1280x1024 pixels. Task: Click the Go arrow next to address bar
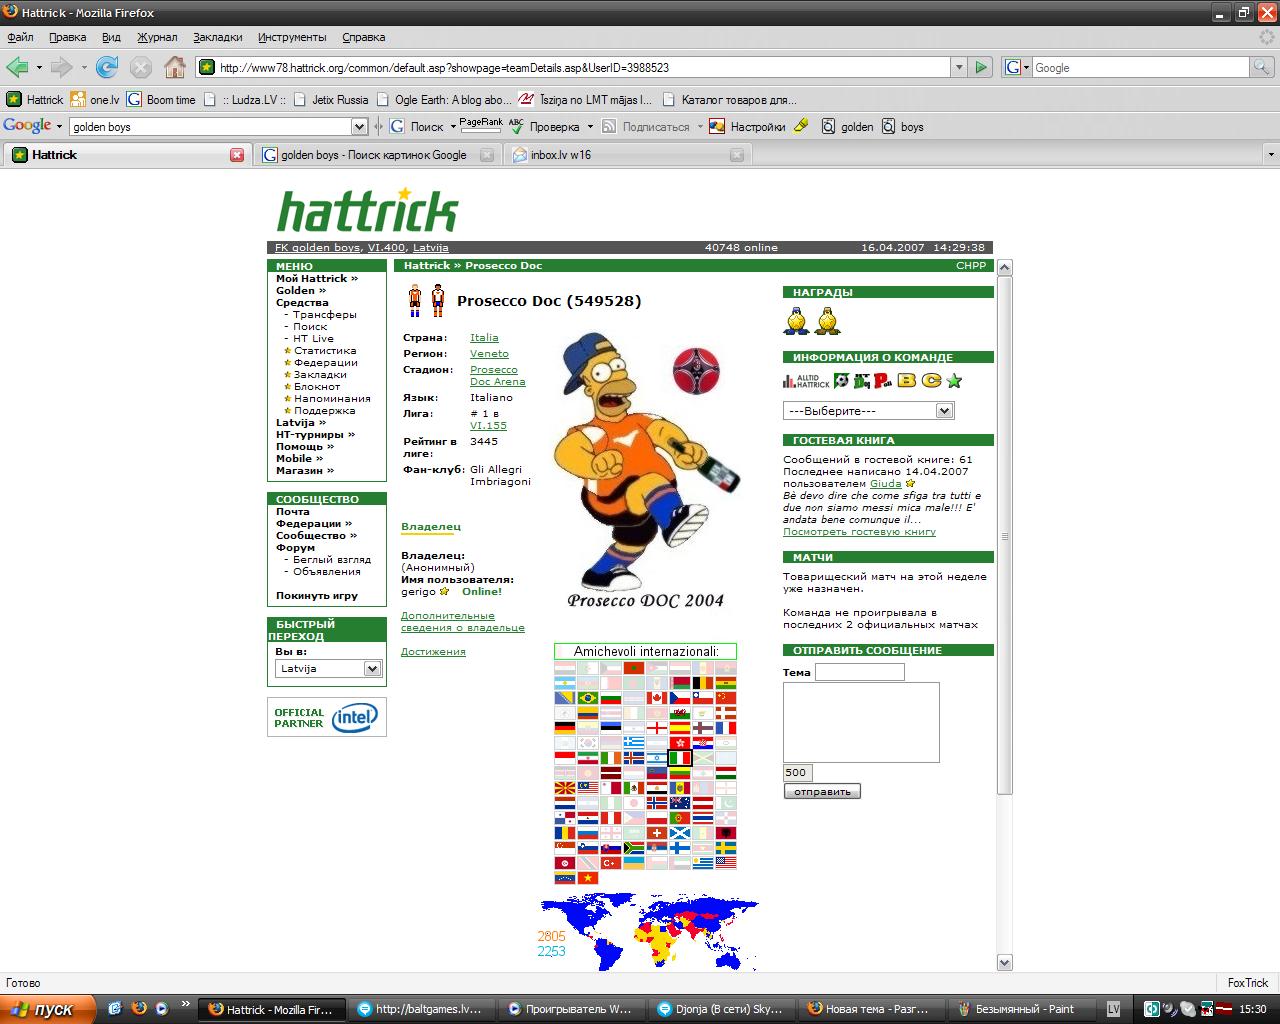(981, 67)
